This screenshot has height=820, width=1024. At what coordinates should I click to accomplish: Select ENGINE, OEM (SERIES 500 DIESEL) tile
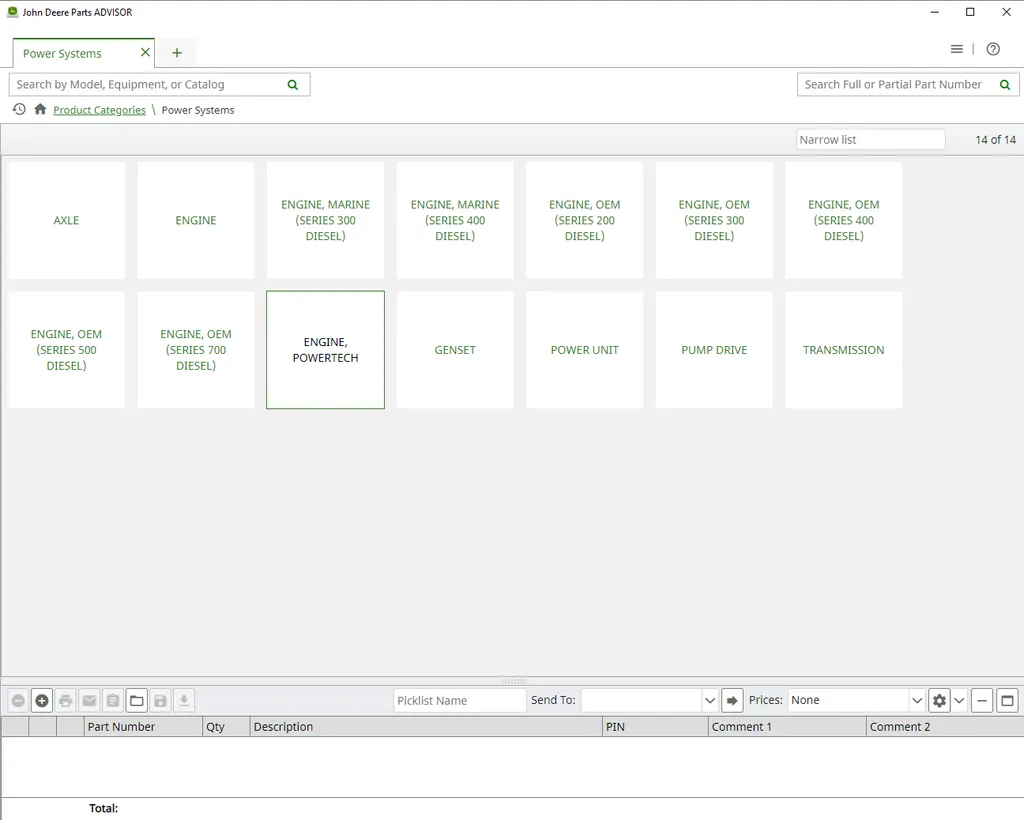[66, 350]
